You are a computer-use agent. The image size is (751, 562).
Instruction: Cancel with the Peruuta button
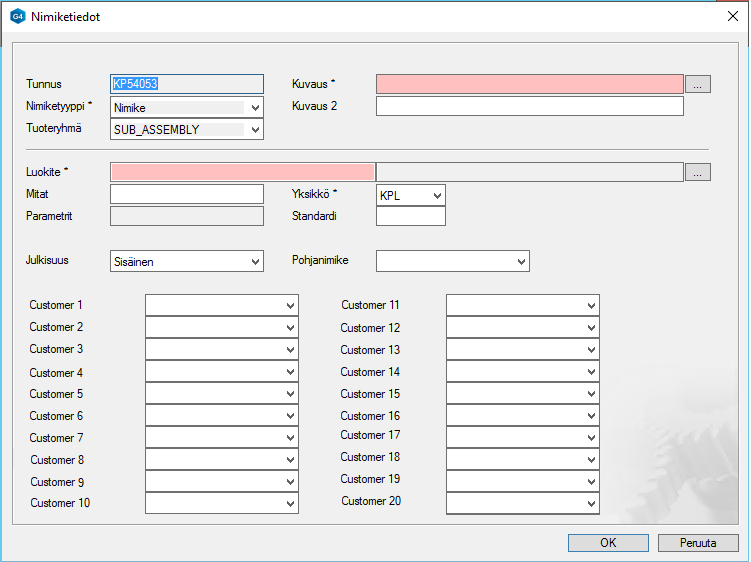(x=698, y=543)
